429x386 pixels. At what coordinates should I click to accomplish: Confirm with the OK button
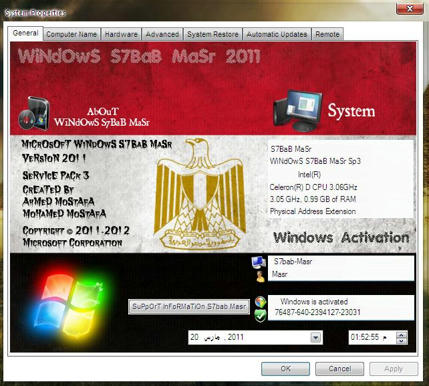tap(285, 369)
